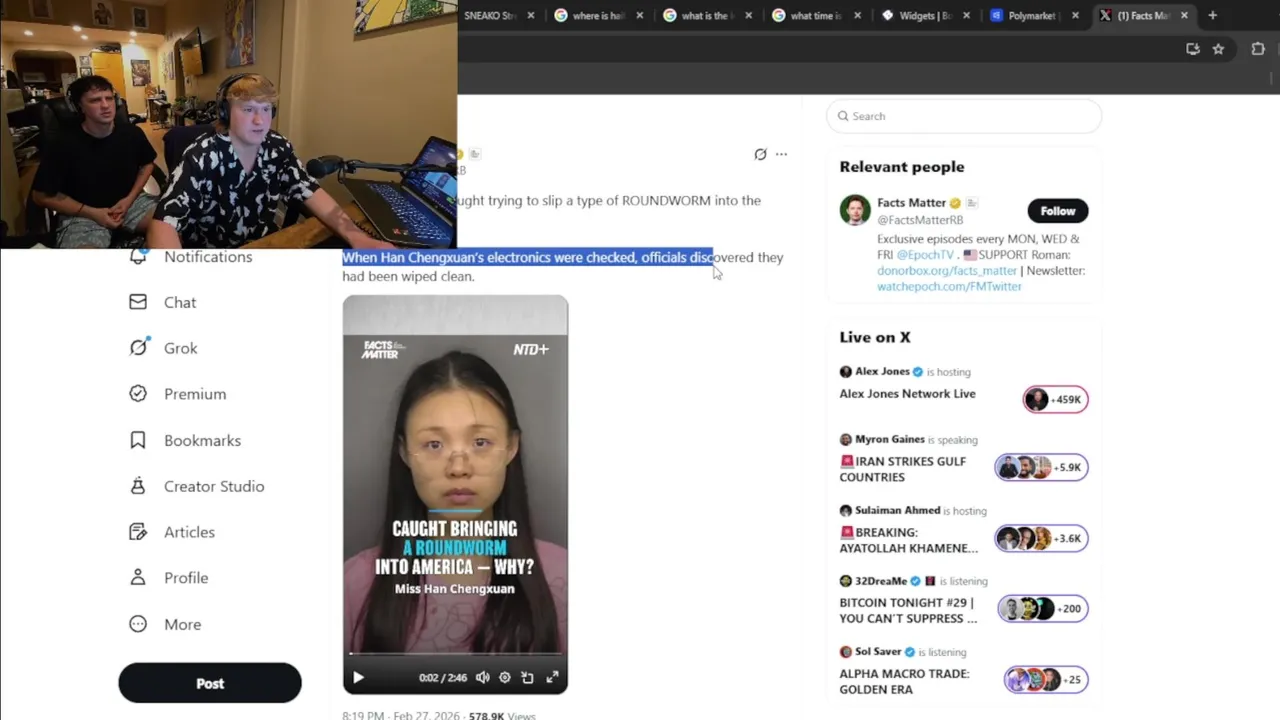Open the Alex Jones Network Live space

click(907, 394)
